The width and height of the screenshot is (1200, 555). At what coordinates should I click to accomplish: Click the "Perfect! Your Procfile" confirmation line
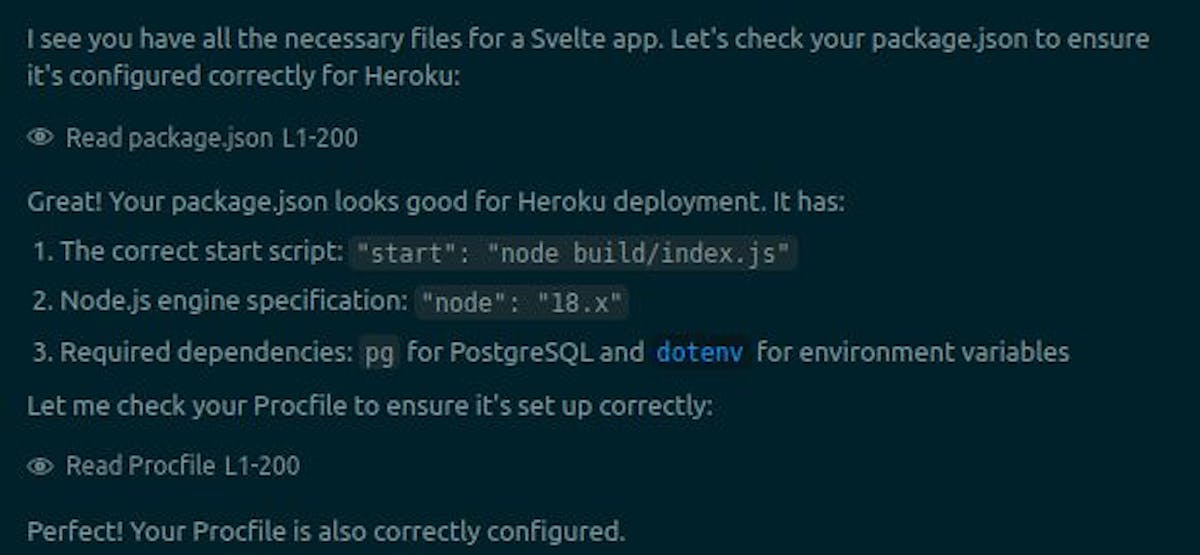[325, 530]
